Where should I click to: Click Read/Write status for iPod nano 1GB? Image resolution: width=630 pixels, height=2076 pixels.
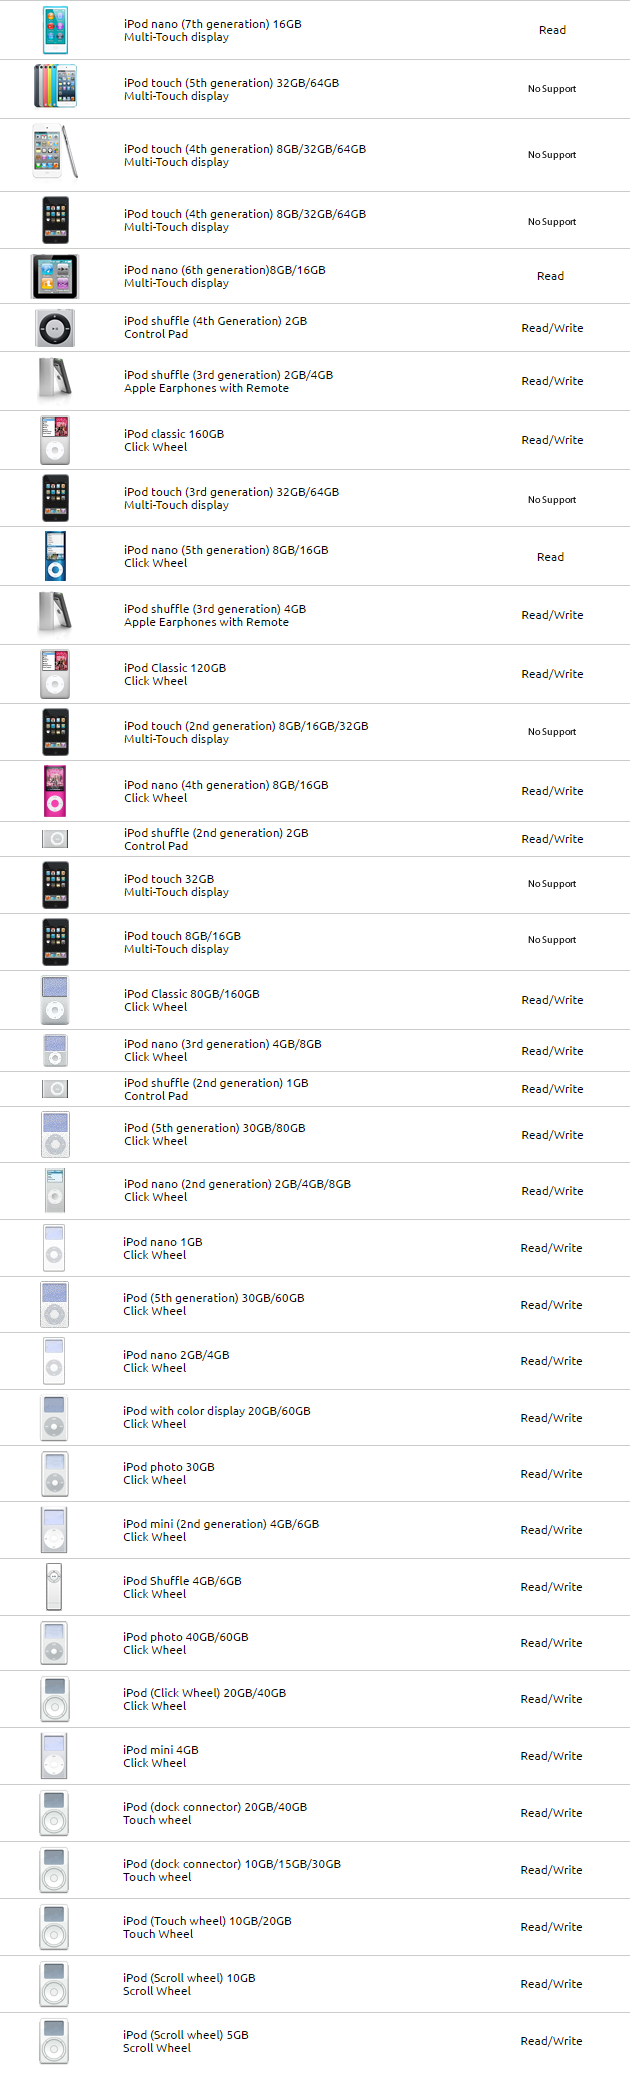coord(551,1248)
